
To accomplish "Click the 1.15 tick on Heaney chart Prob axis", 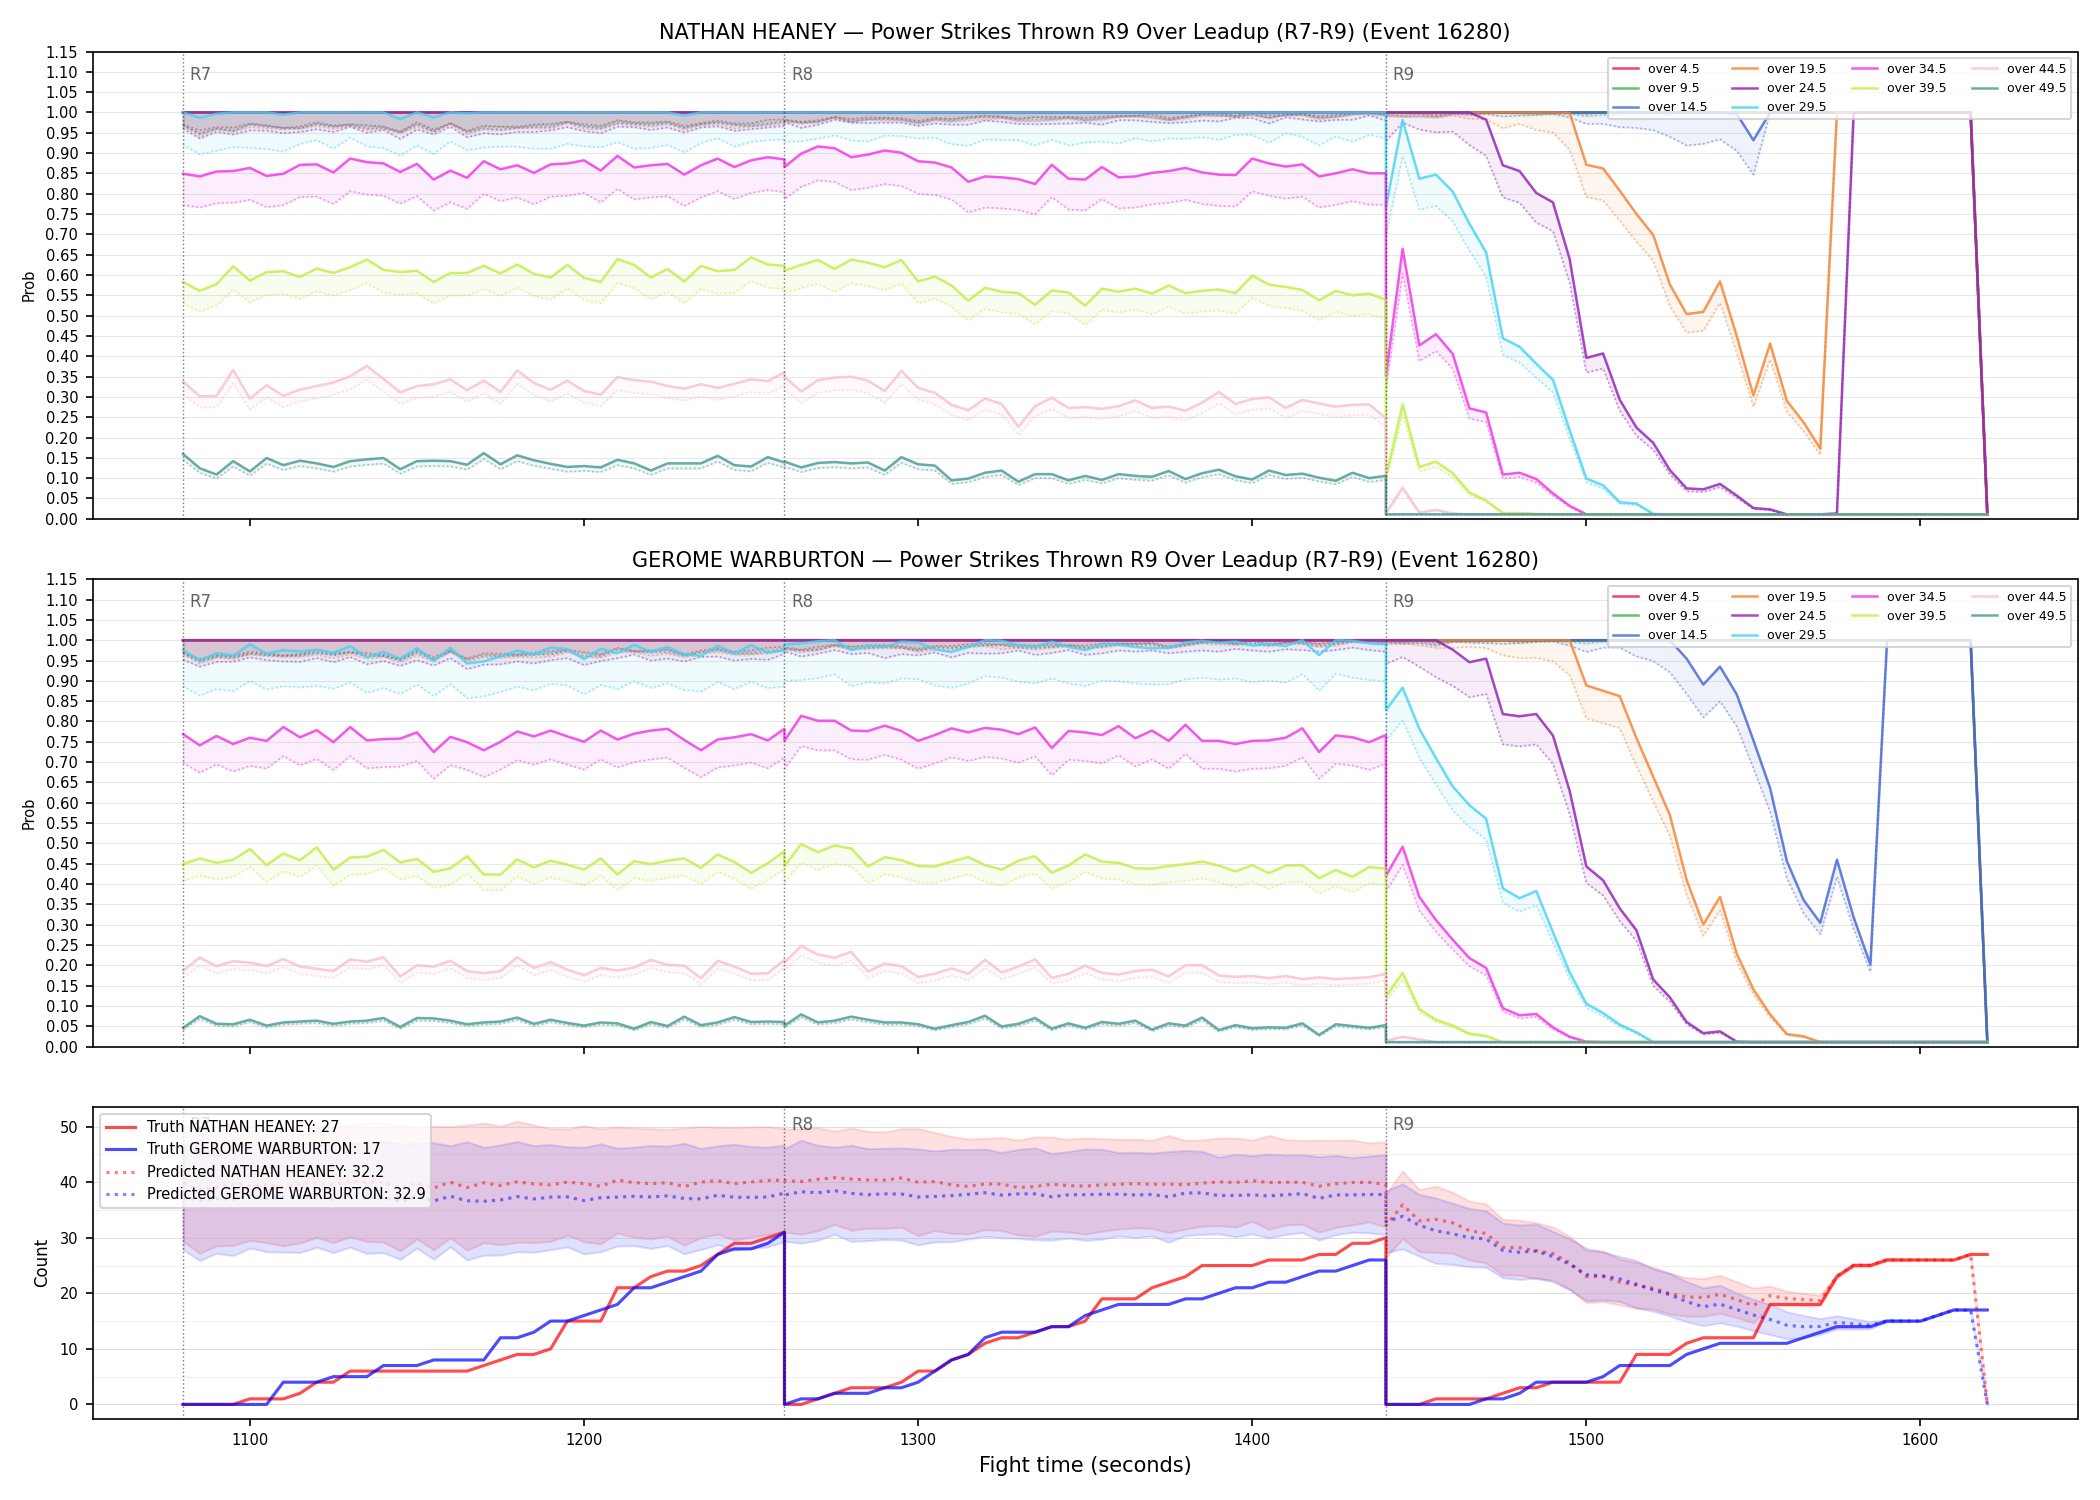I will pos(62,52).
